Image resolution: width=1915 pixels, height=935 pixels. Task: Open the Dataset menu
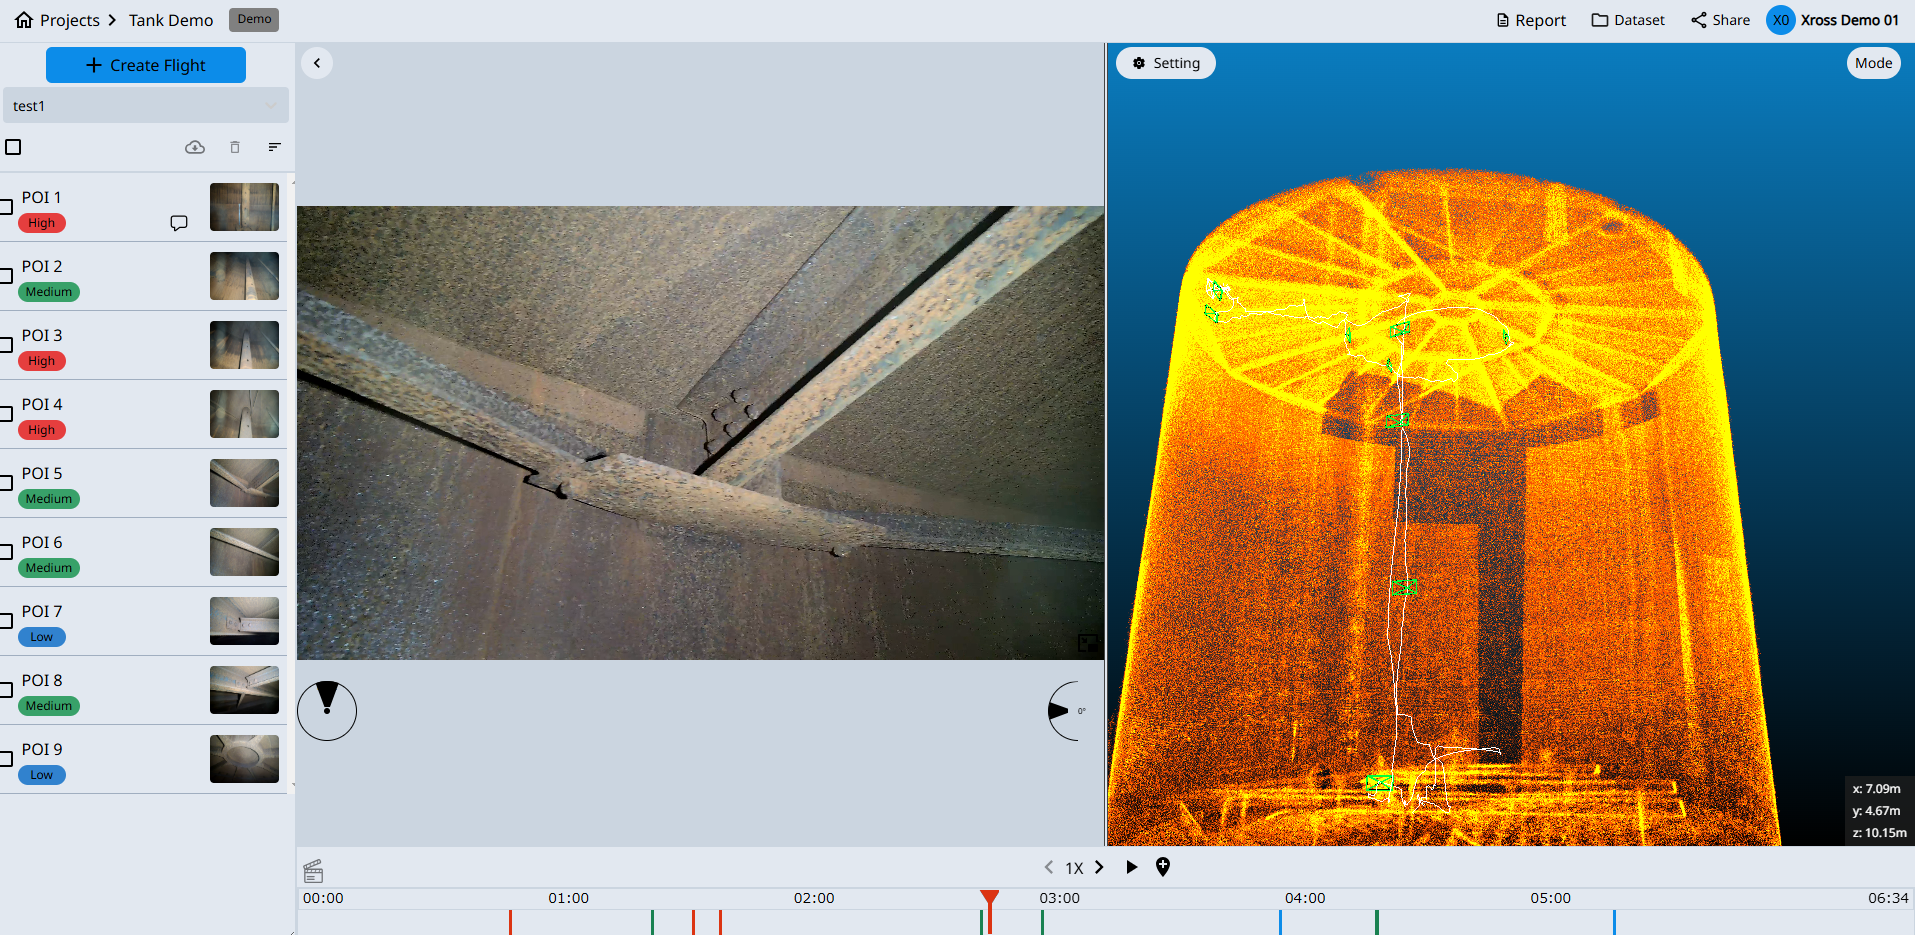point(1628,20)
